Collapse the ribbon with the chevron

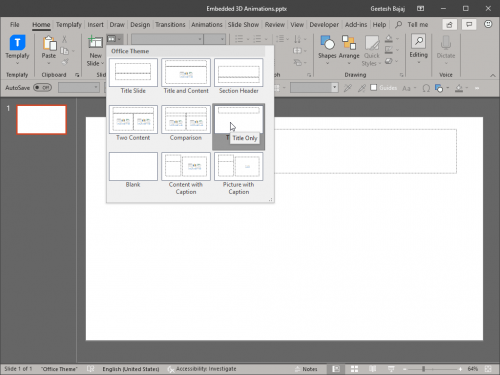[x=493, y=76]
